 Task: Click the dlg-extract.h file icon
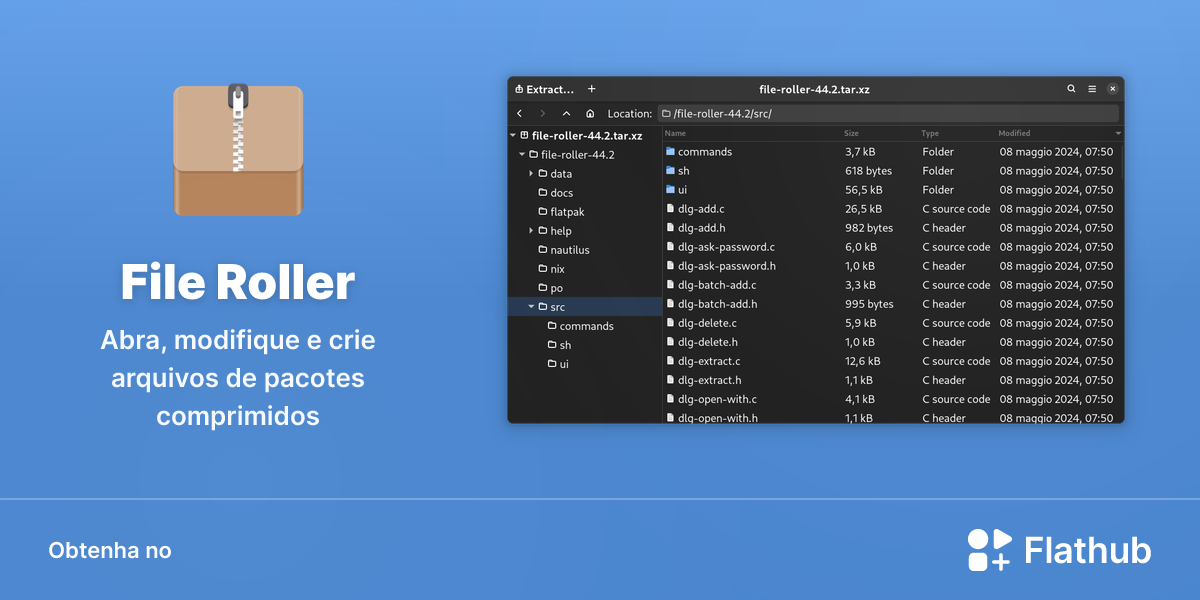(670, 380)
